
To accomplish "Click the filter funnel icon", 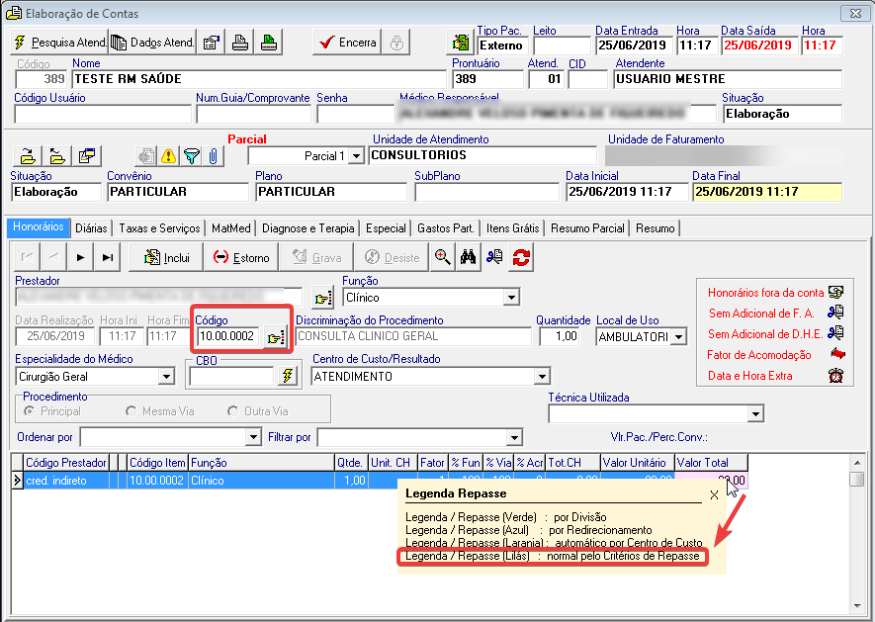I will tap(191, 156).
